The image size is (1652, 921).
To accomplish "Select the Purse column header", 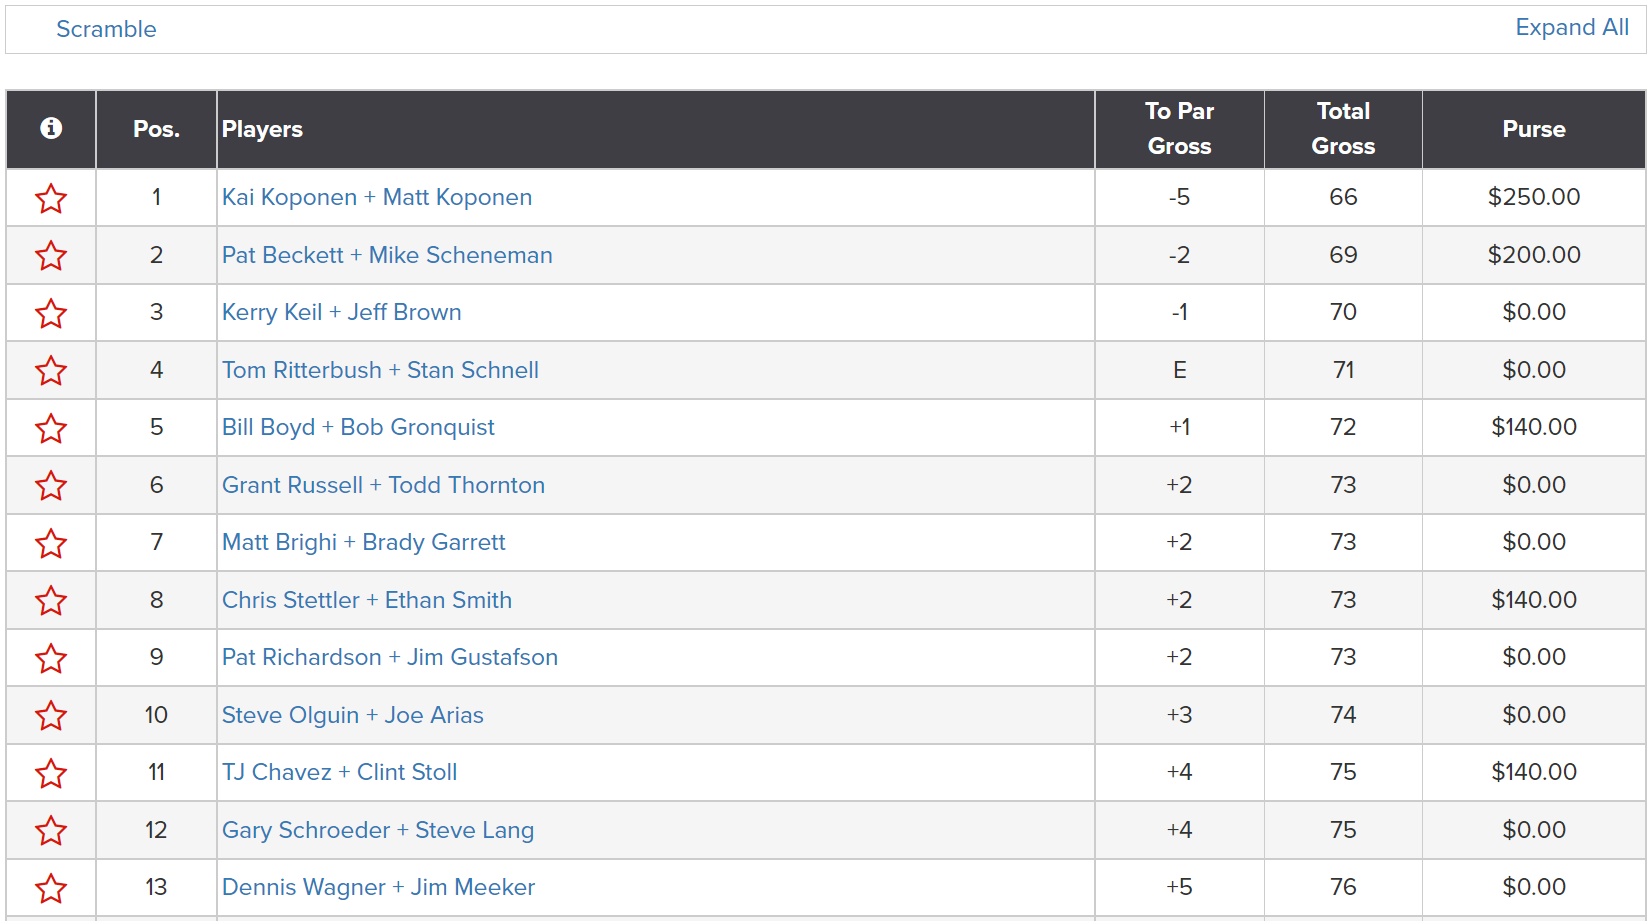I will pyautogui.click(x=1533, y=129).
